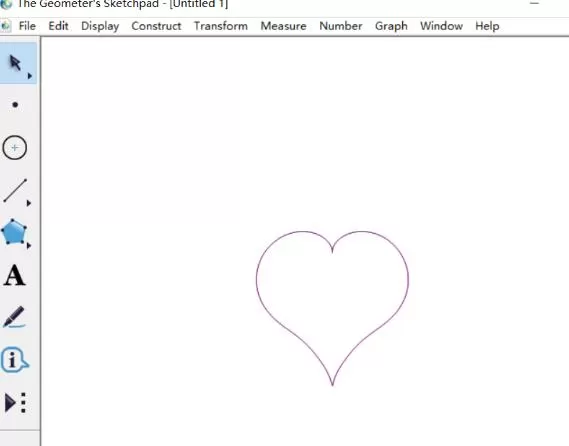The height and width of the screenshot is (446, 569).
Task: Open the Help menu
Action: pyautogui.click(x=487, y=26)
